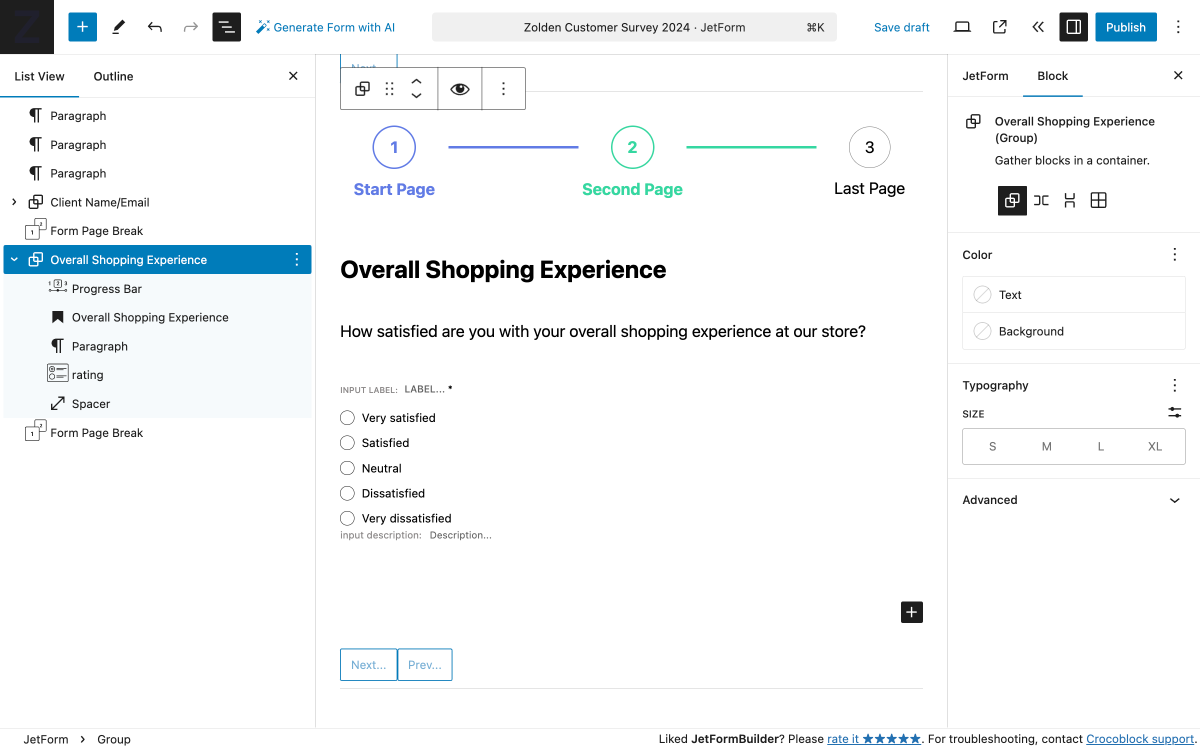Choose font size S
The height and width of the screenshot is (750, 1200).
point(992,447)
